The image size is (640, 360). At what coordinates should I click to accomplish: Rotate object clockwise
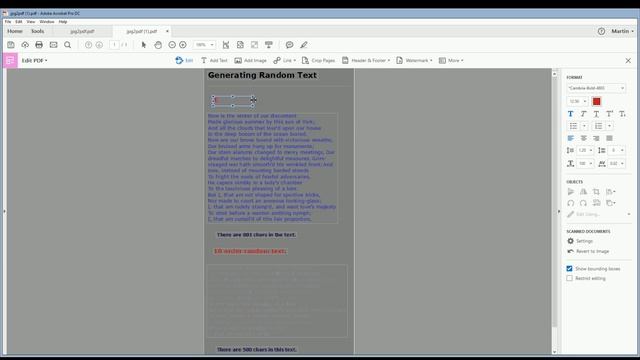tap(583, 203)
